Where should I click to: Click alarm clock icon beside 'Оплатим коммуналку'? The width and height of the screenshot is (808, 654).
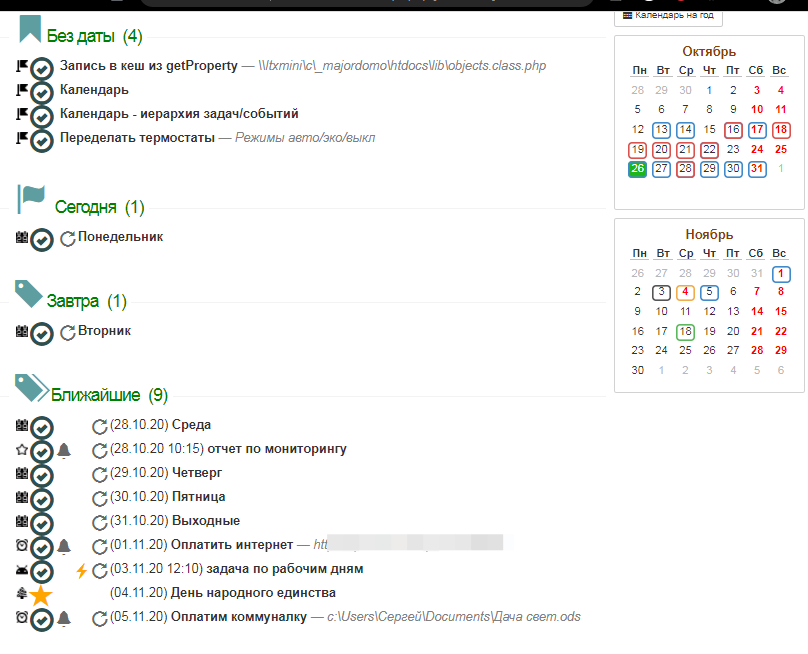[x=22, y=617]
